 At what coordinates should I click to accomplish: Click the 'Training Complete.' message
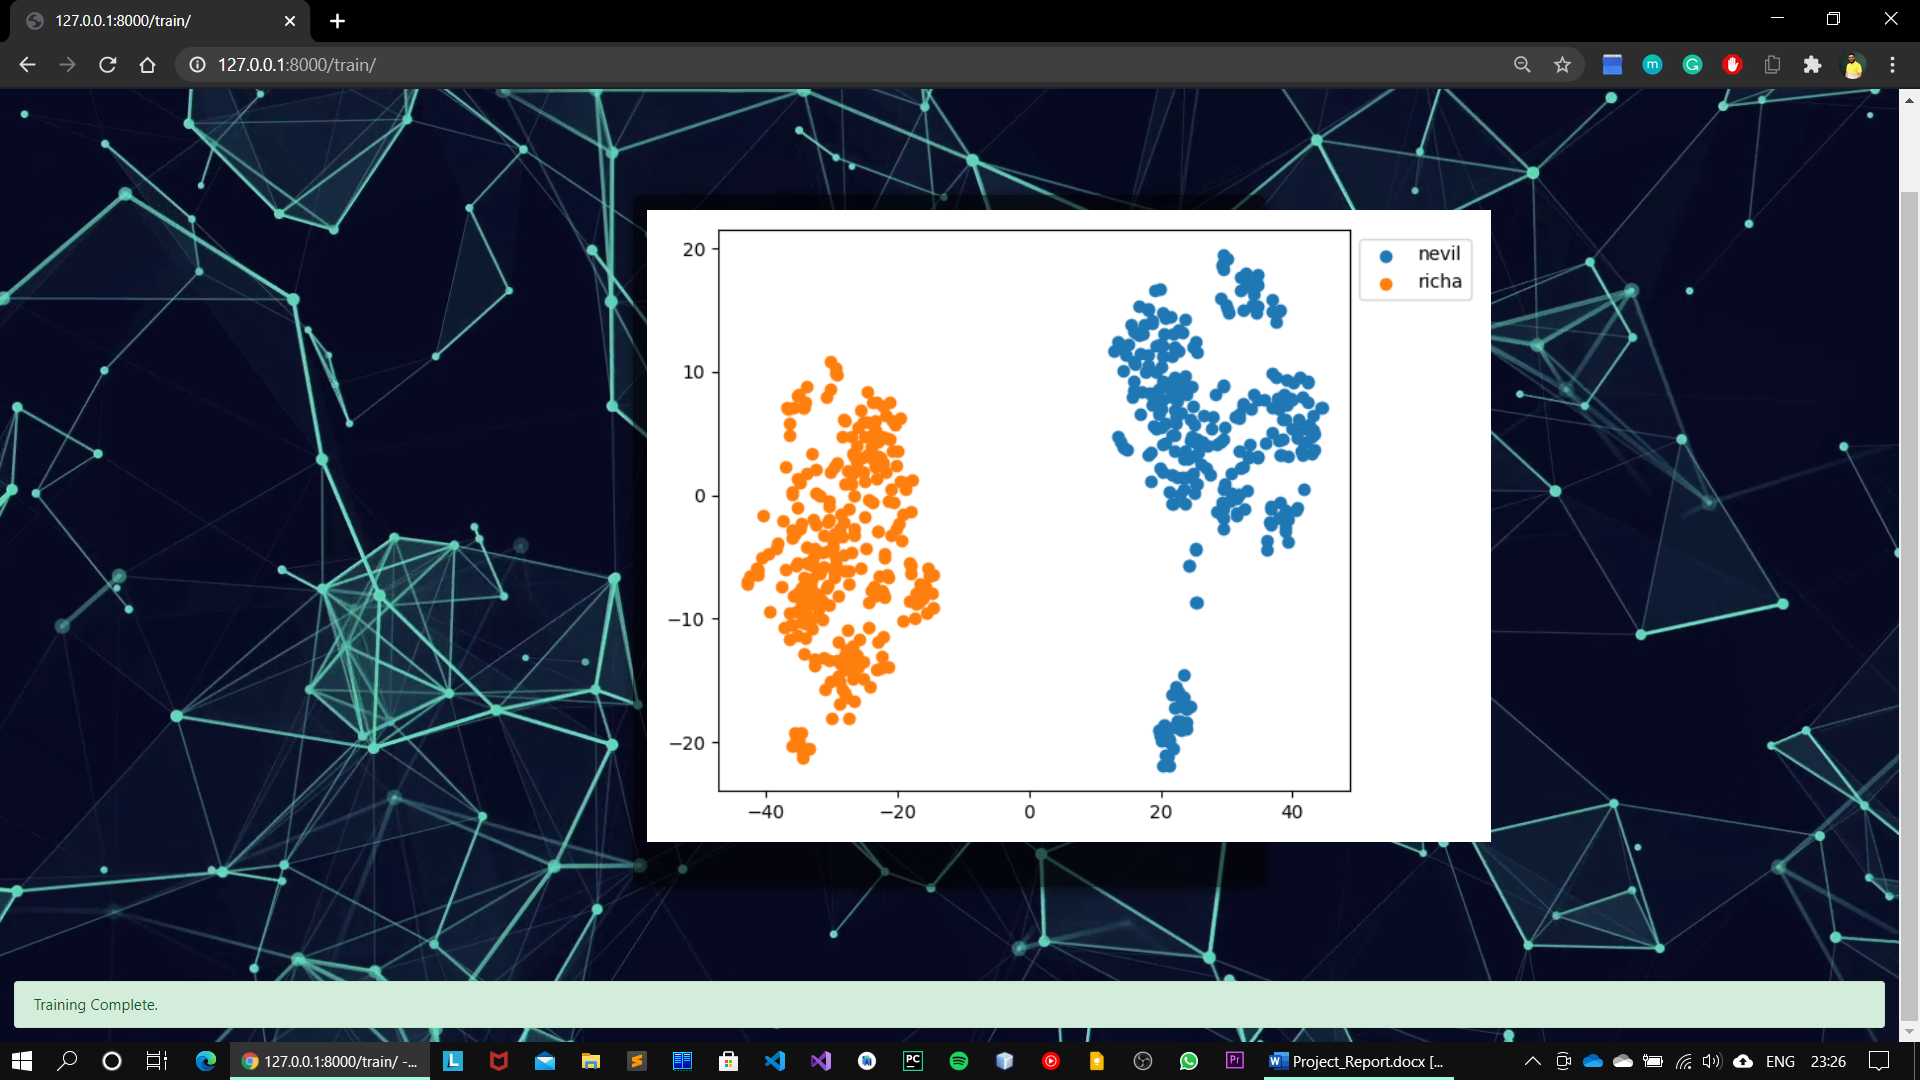[x=96, y=1005]
